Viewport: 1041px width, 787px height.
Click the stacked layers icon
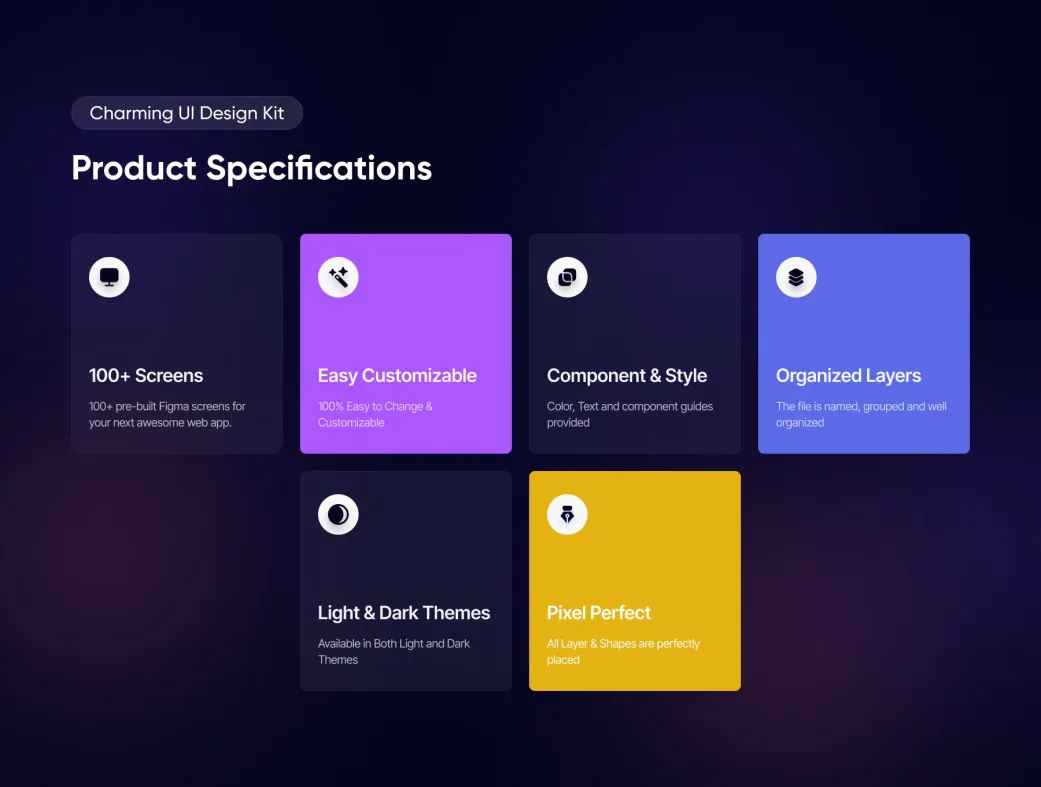796,277
